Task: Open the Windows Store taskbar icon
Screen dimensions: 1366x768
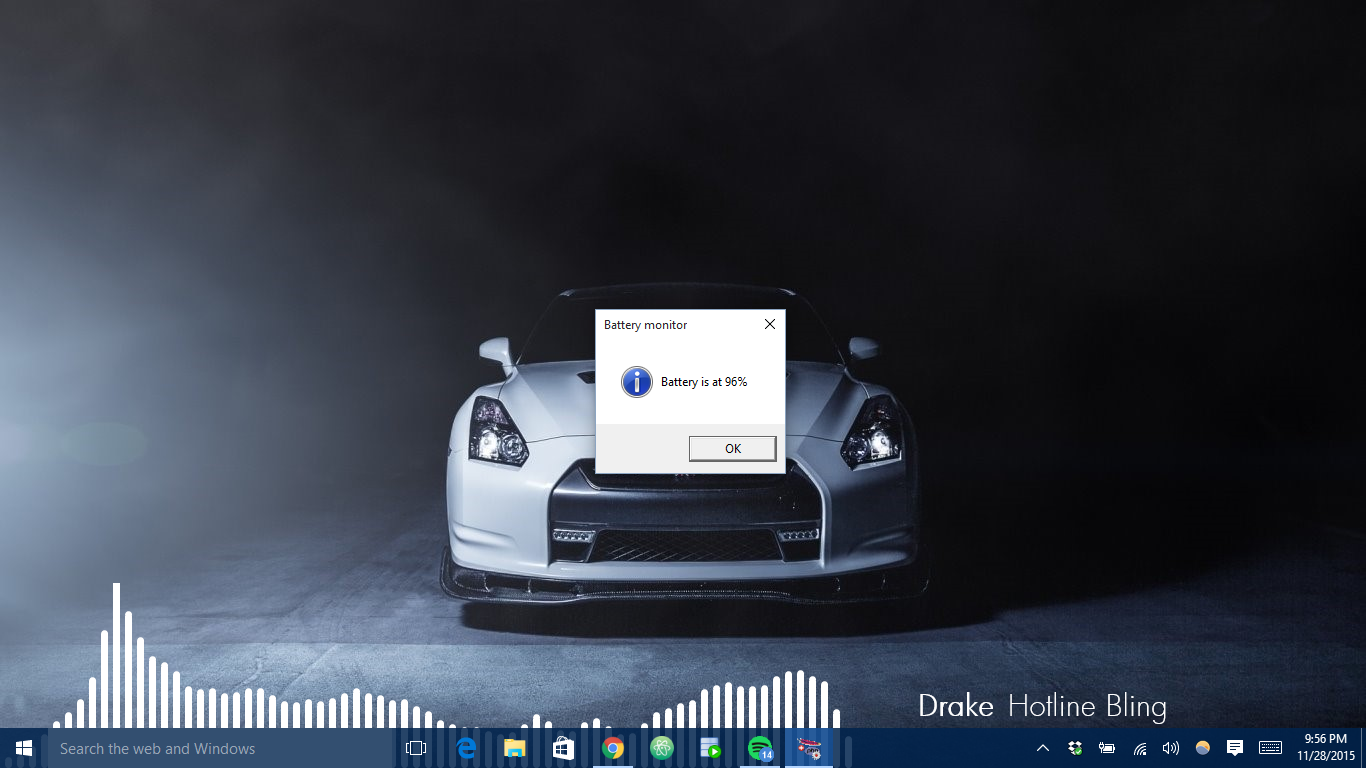Action: [x=563, y=748]
